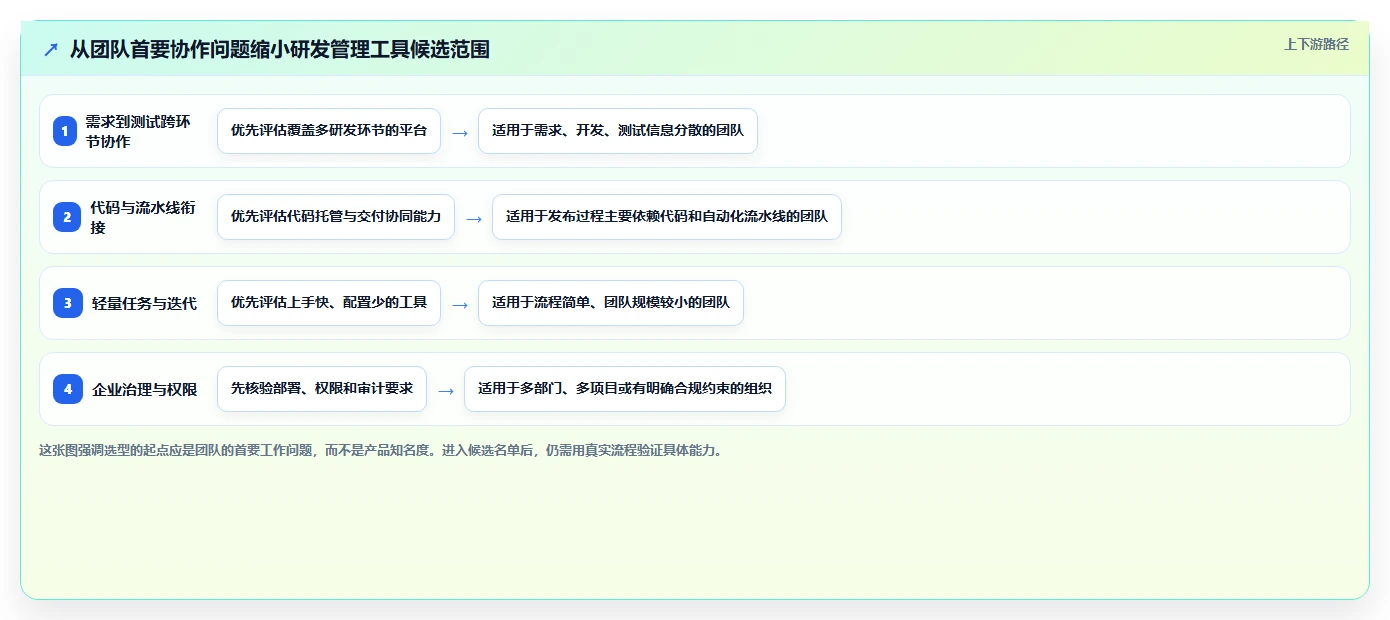The width and height of the screenshot is (1390, 620).
Task: Click the number 2 step badge
Action: tap(68, 217)
